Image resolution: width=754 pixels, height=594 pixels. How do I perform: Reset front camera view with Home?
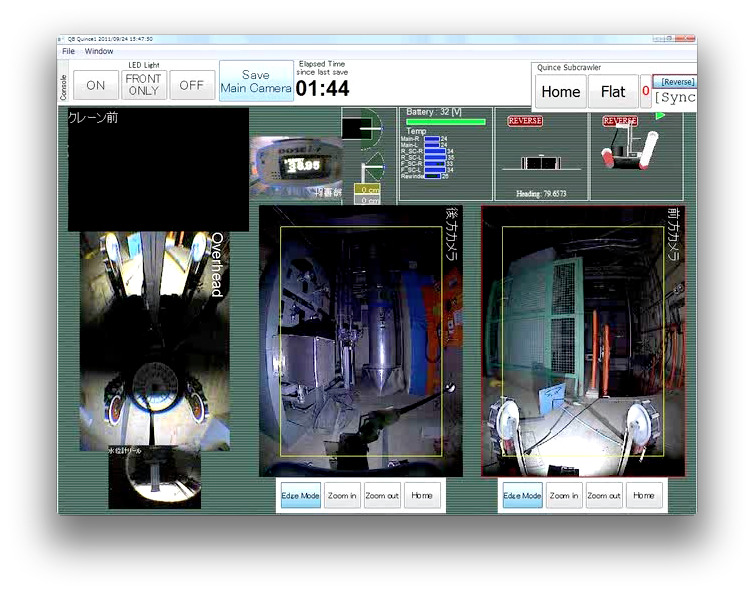[x=644, y=495]
